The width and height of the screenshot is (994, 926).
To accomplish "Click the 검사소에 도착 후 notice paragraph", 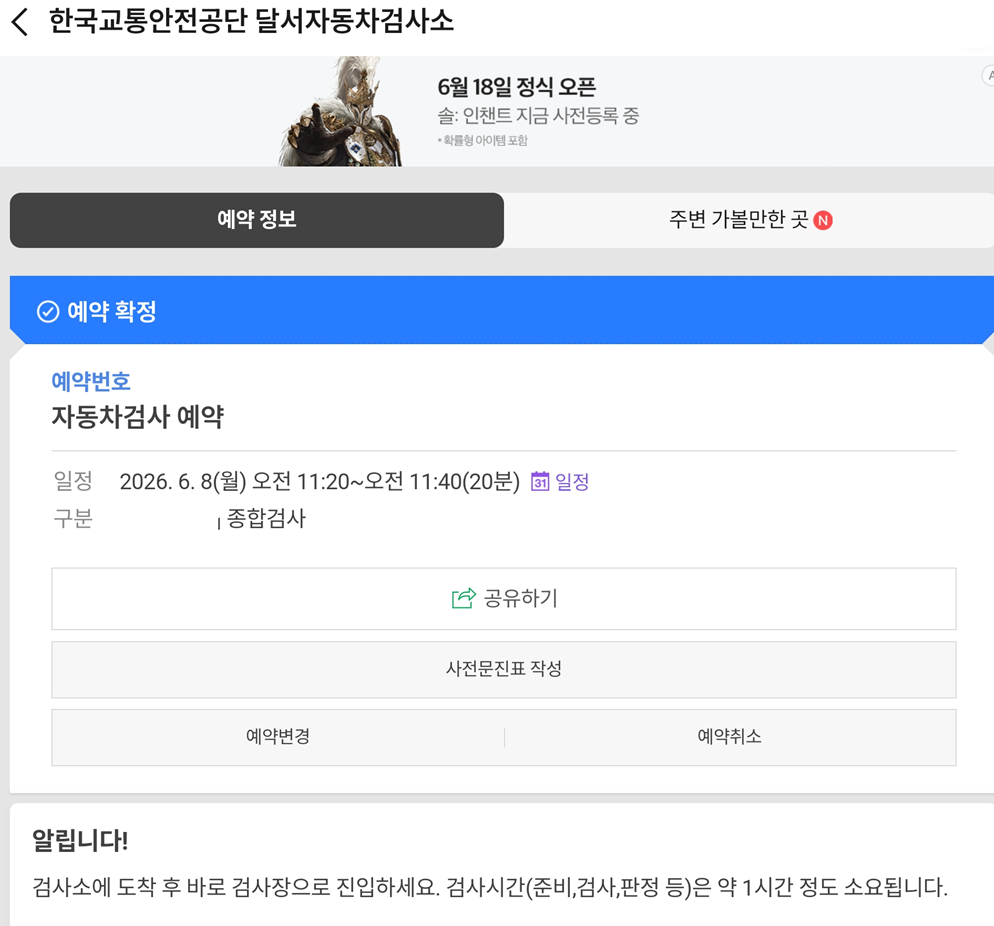I will coord(489,887).
